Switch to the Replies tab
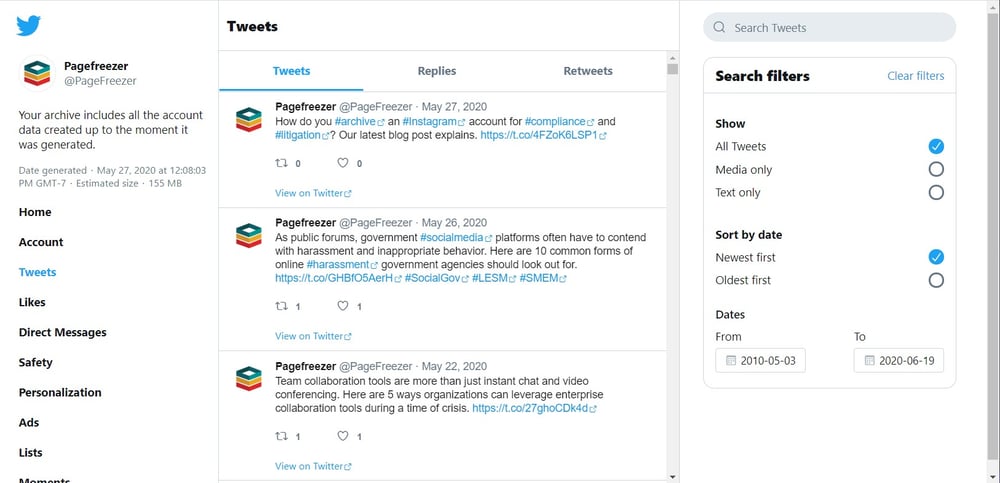Image resolution: width=1000 pixels, height=483 pixels. click(437, 71)
